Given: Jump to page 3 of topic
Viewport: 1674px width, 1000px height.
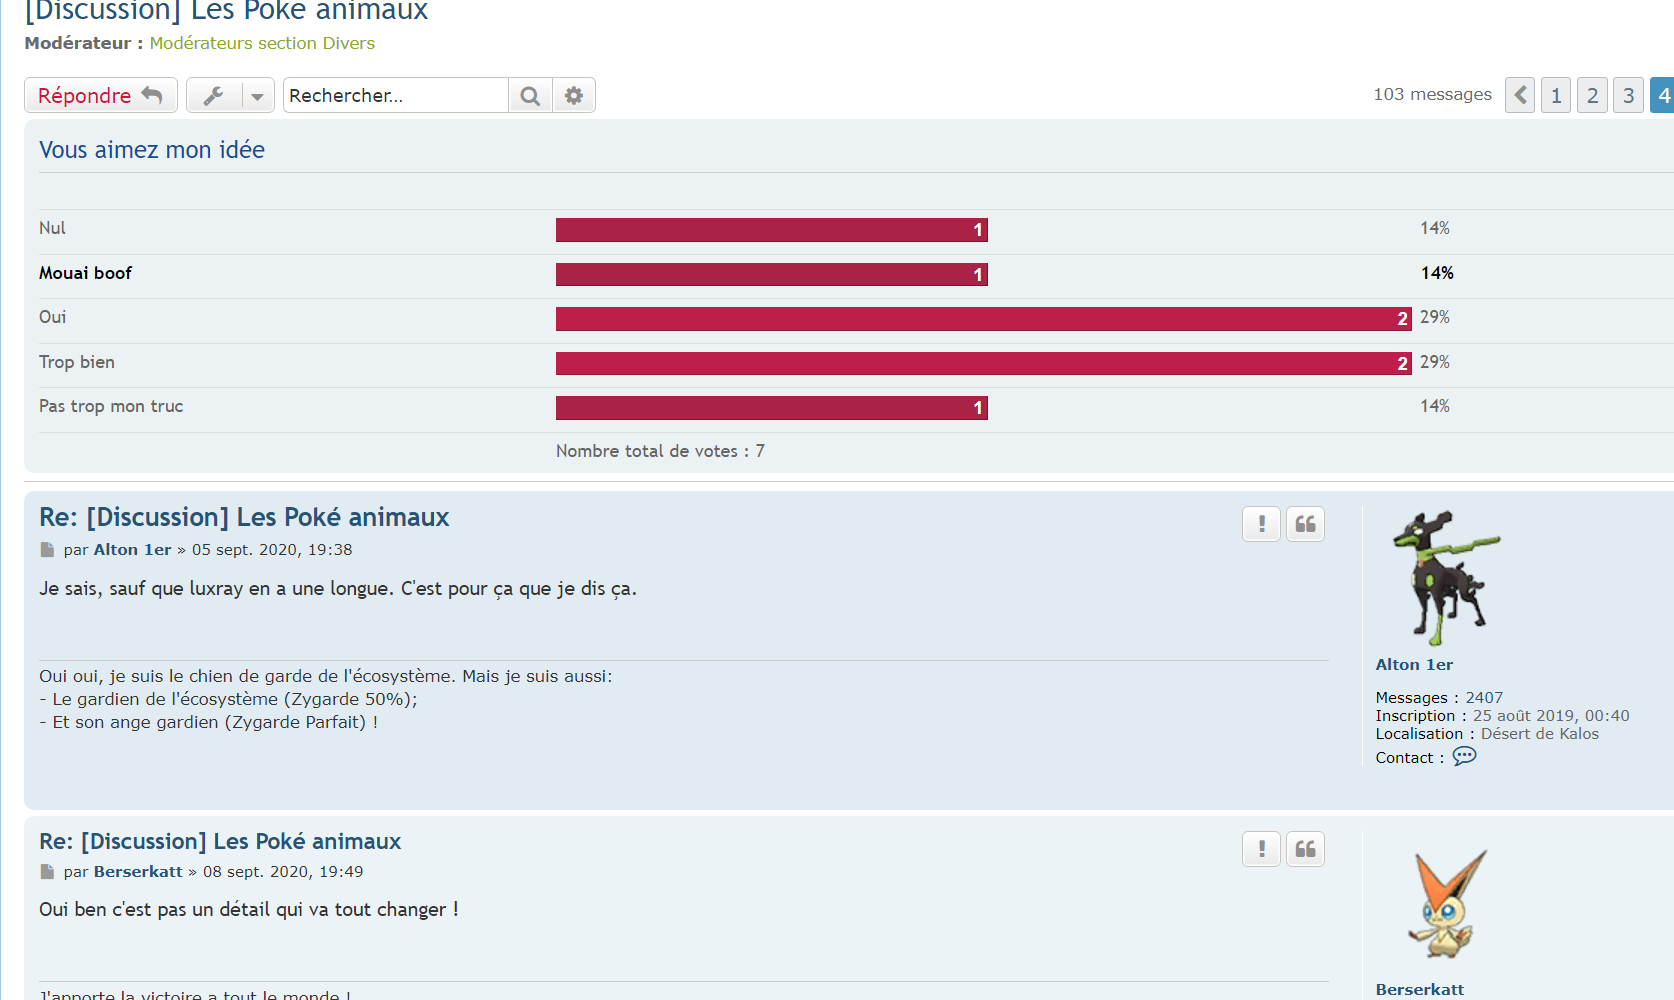Looking at the screenshot, I should (x=1628, y=95).
